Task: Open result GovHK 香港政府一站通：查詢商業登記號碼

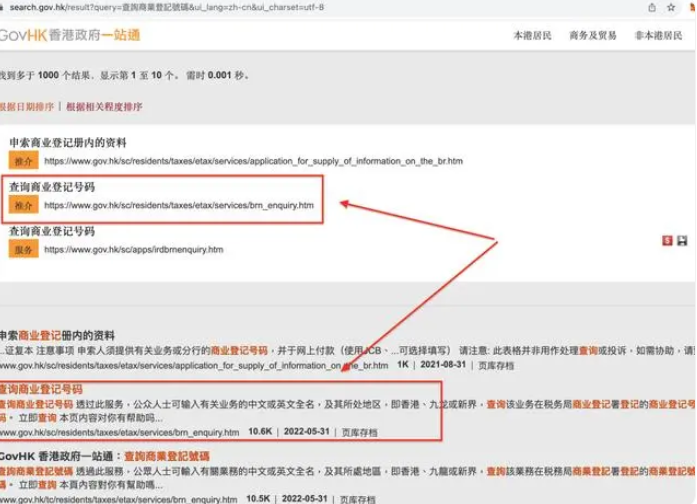Action: click(x=104, y=456)
